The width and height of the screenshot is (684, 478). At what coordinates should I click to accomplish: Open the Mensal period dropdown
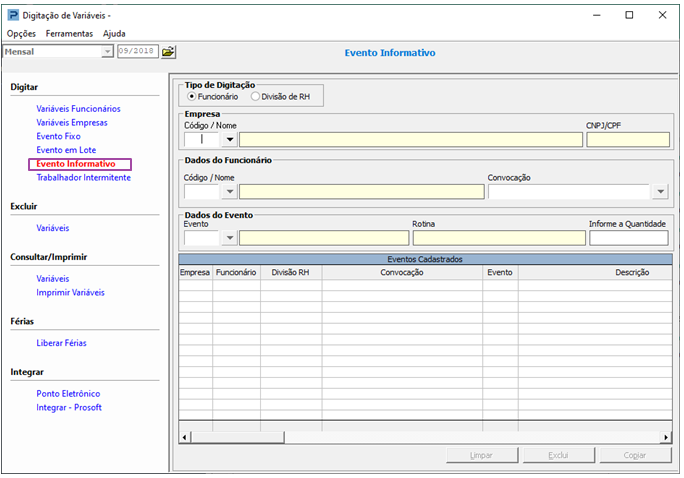[107, 51]
